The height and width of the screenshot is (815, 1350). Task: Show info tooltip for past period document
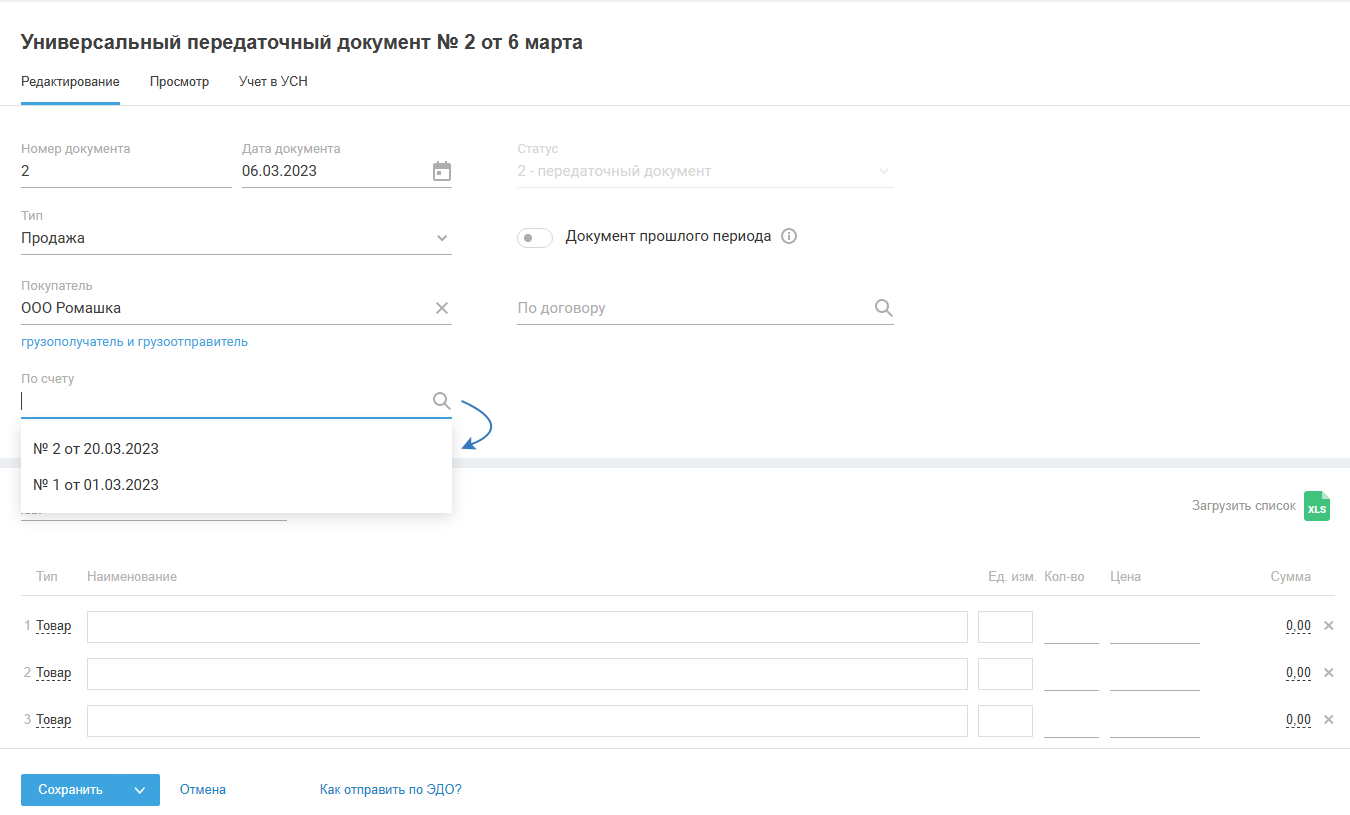click(x=789, y=237)
